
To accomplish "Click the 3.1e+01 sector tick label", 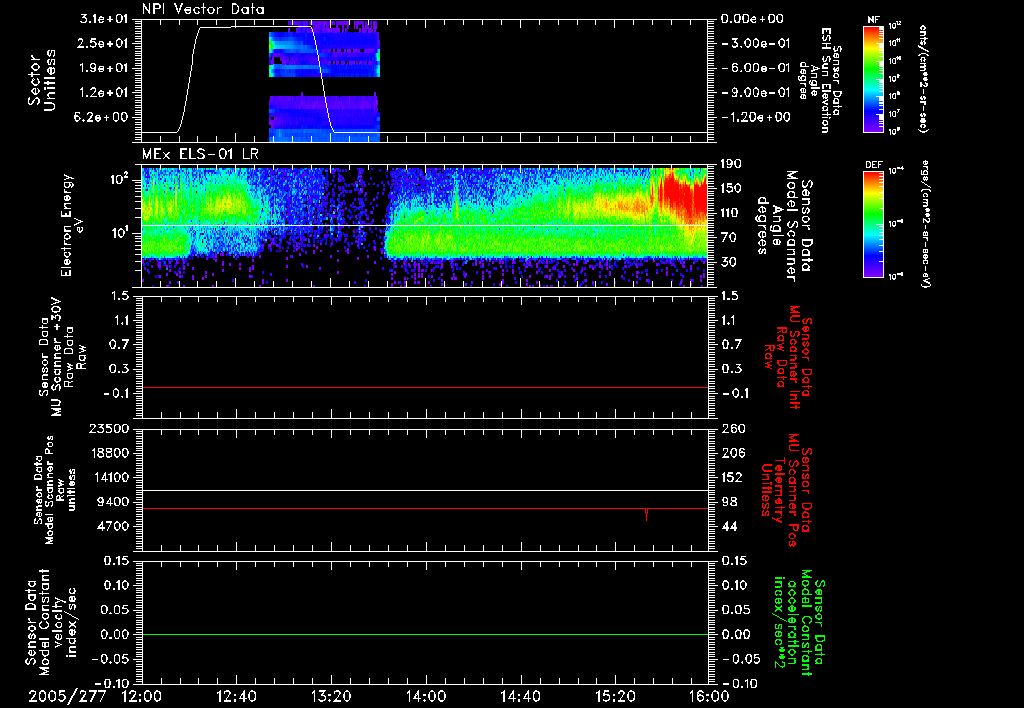I will [104, 18].
